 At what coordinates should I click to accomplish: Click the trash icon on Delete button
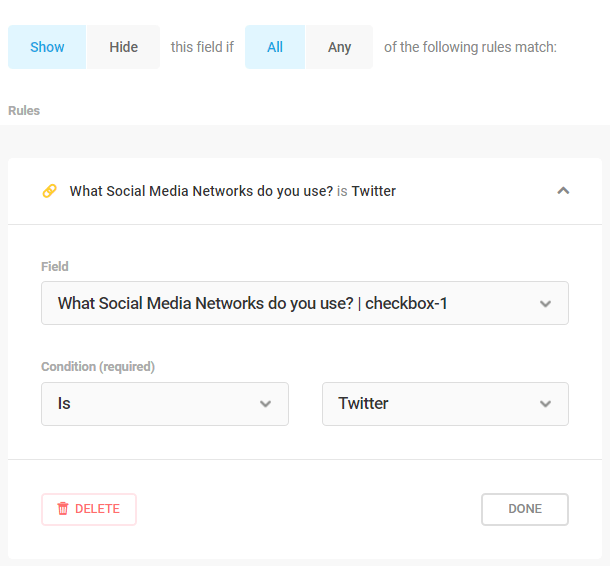[x=63, y=508]
